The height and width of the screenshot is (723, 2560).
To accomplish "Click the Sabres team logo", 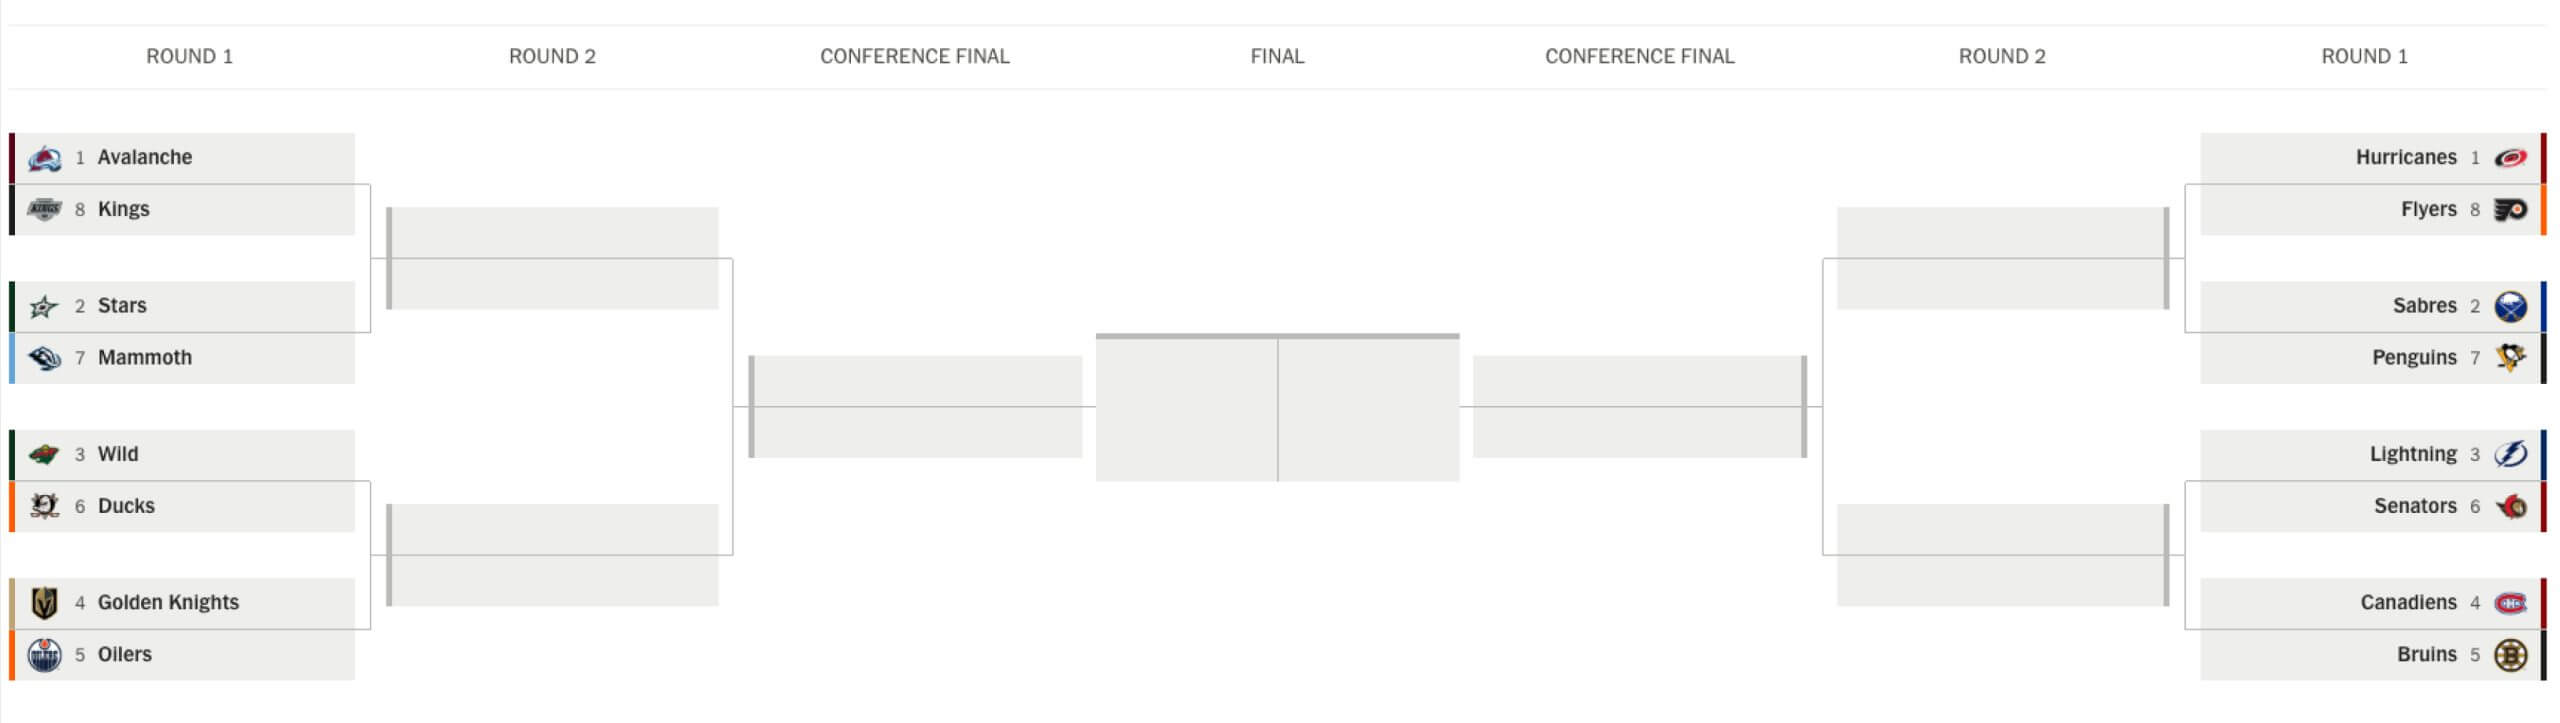I will tap(2510, 306).
